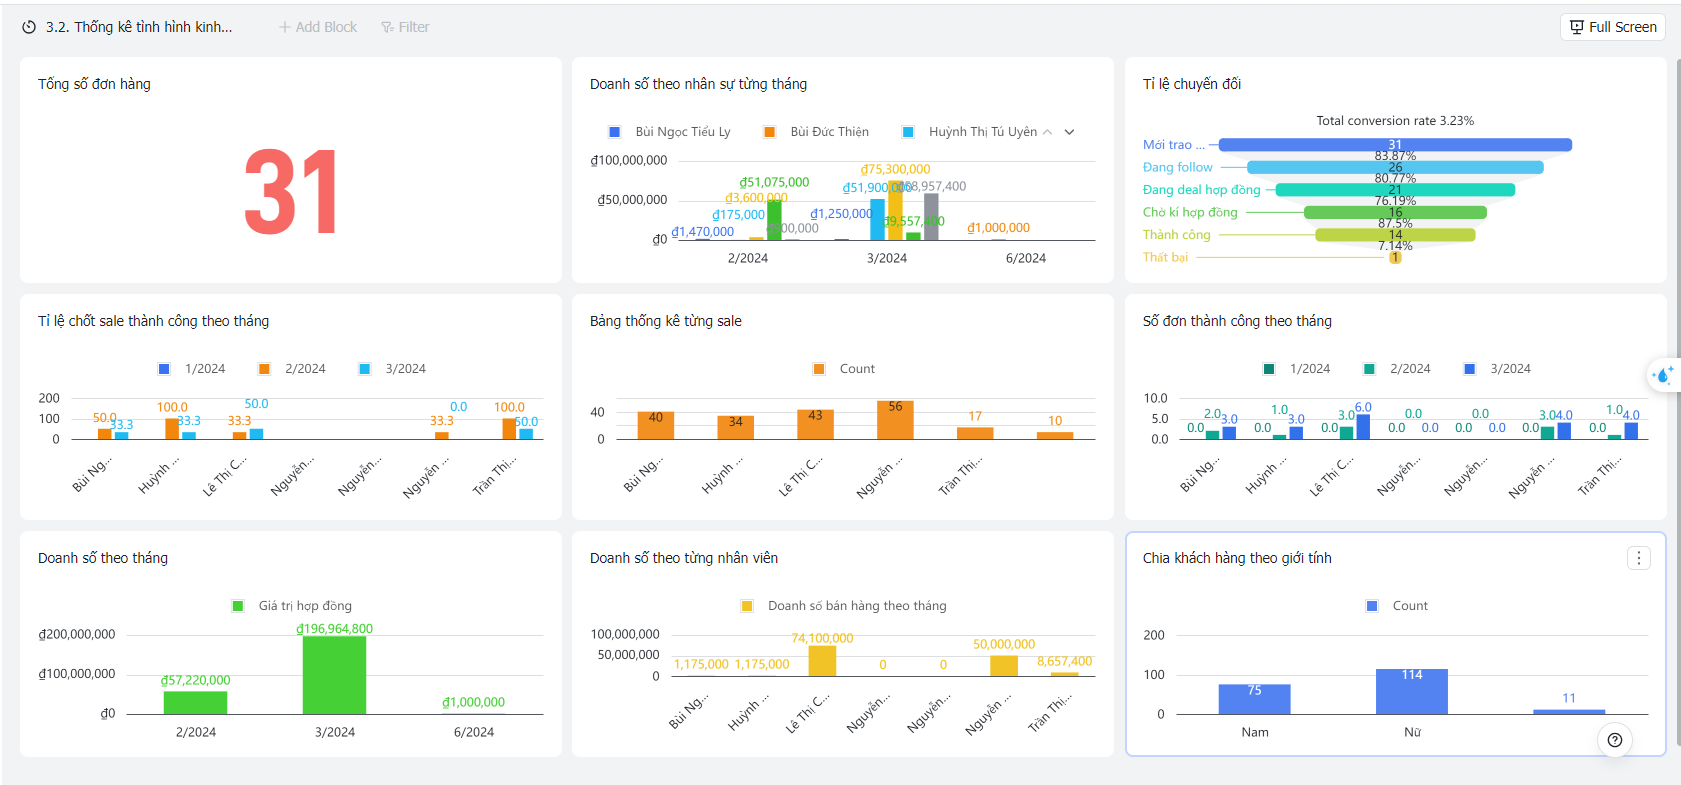This screenshot has height=785, width=1681.
Task: Toggle 2/2024 in the Số đơn thành công legend
Action: point(1397,369)
